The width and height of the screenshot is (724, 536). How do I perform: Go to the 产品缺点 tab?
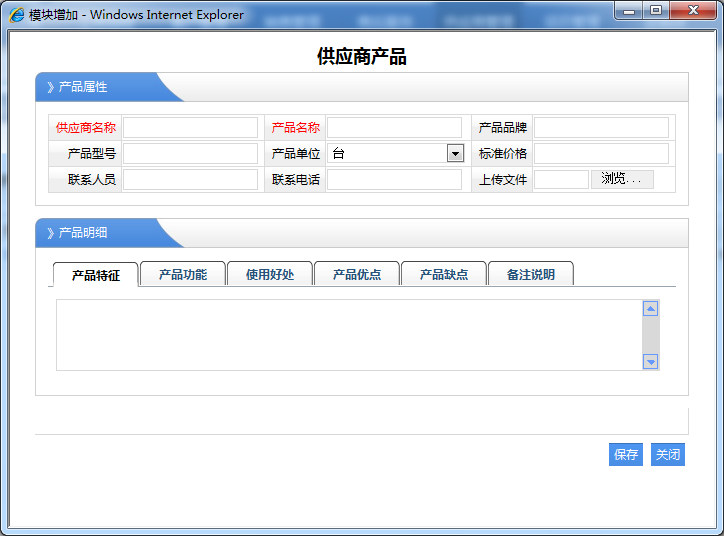tap(444, 274)
